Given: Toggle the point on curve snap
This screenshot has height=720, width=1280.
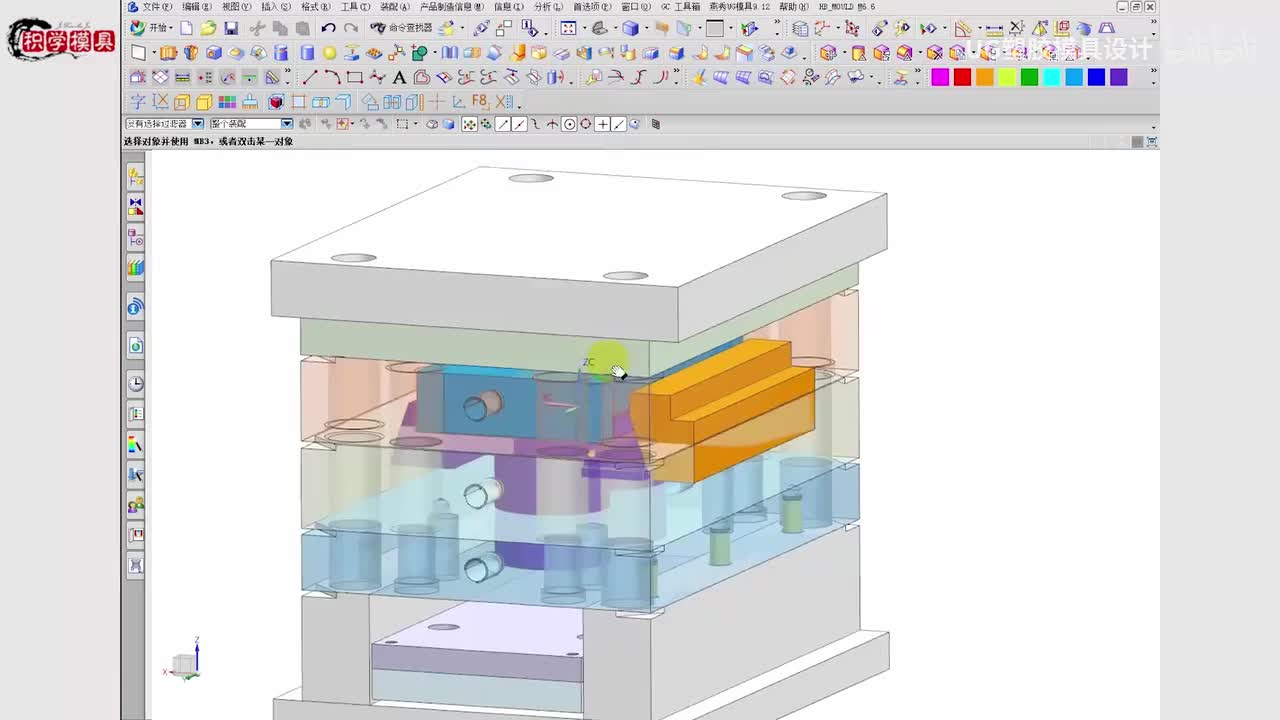Looking at the screenshot, I should coord(619,124).
